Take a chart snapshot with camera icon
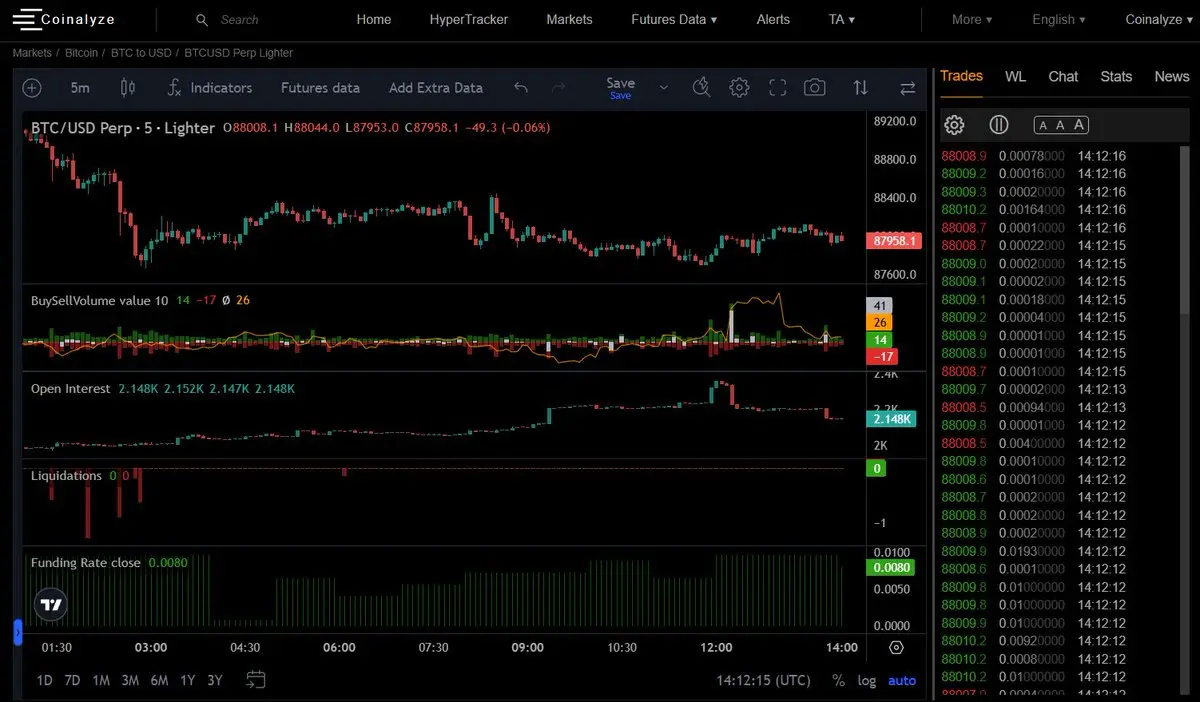 click(815, 88)
